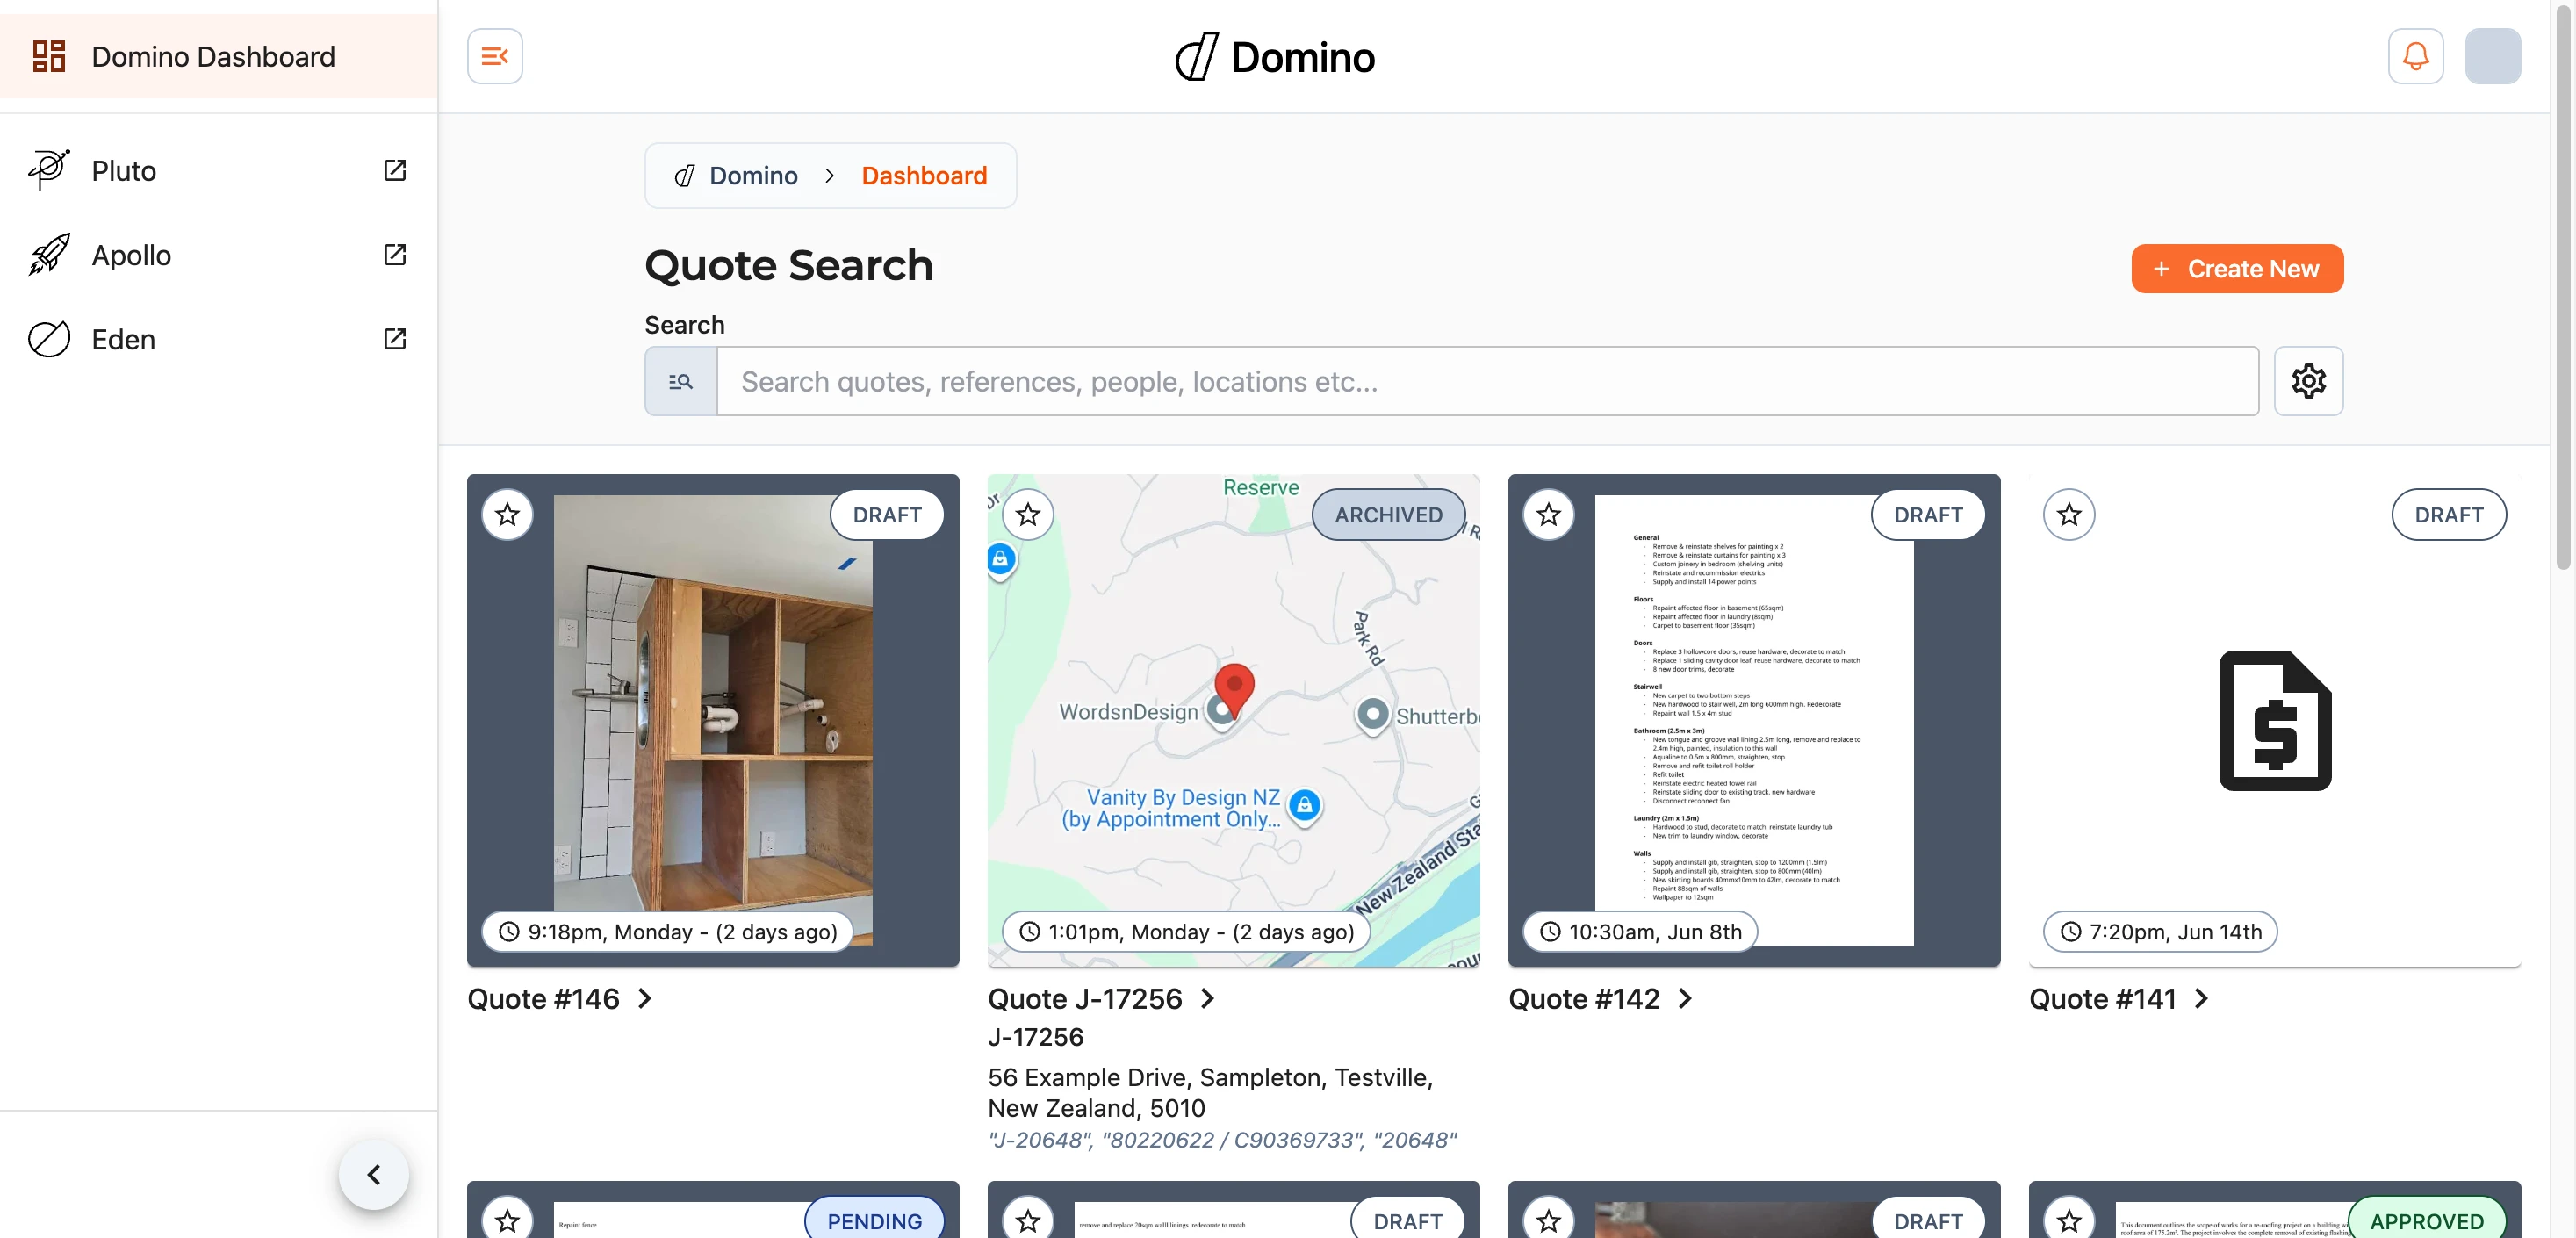Viewport: 2576px width, 1238px height.
Task: Click '1:01pm, Monday - (2 days ago)' timestamp
Action: pyautogui.click(x=1186, y=931)
